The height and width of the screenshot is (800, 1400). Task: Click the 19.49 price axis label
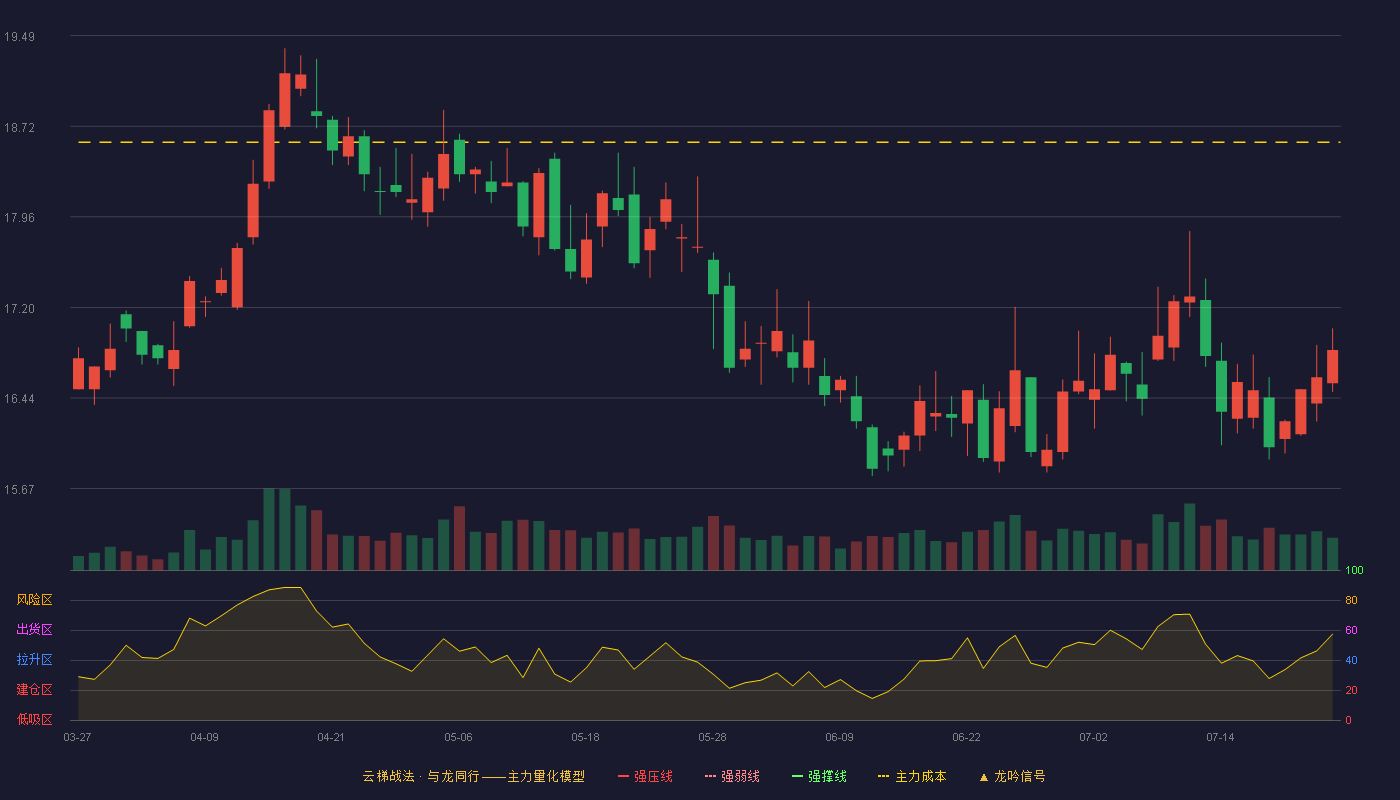pyautogui.click(x=19, y=37)
